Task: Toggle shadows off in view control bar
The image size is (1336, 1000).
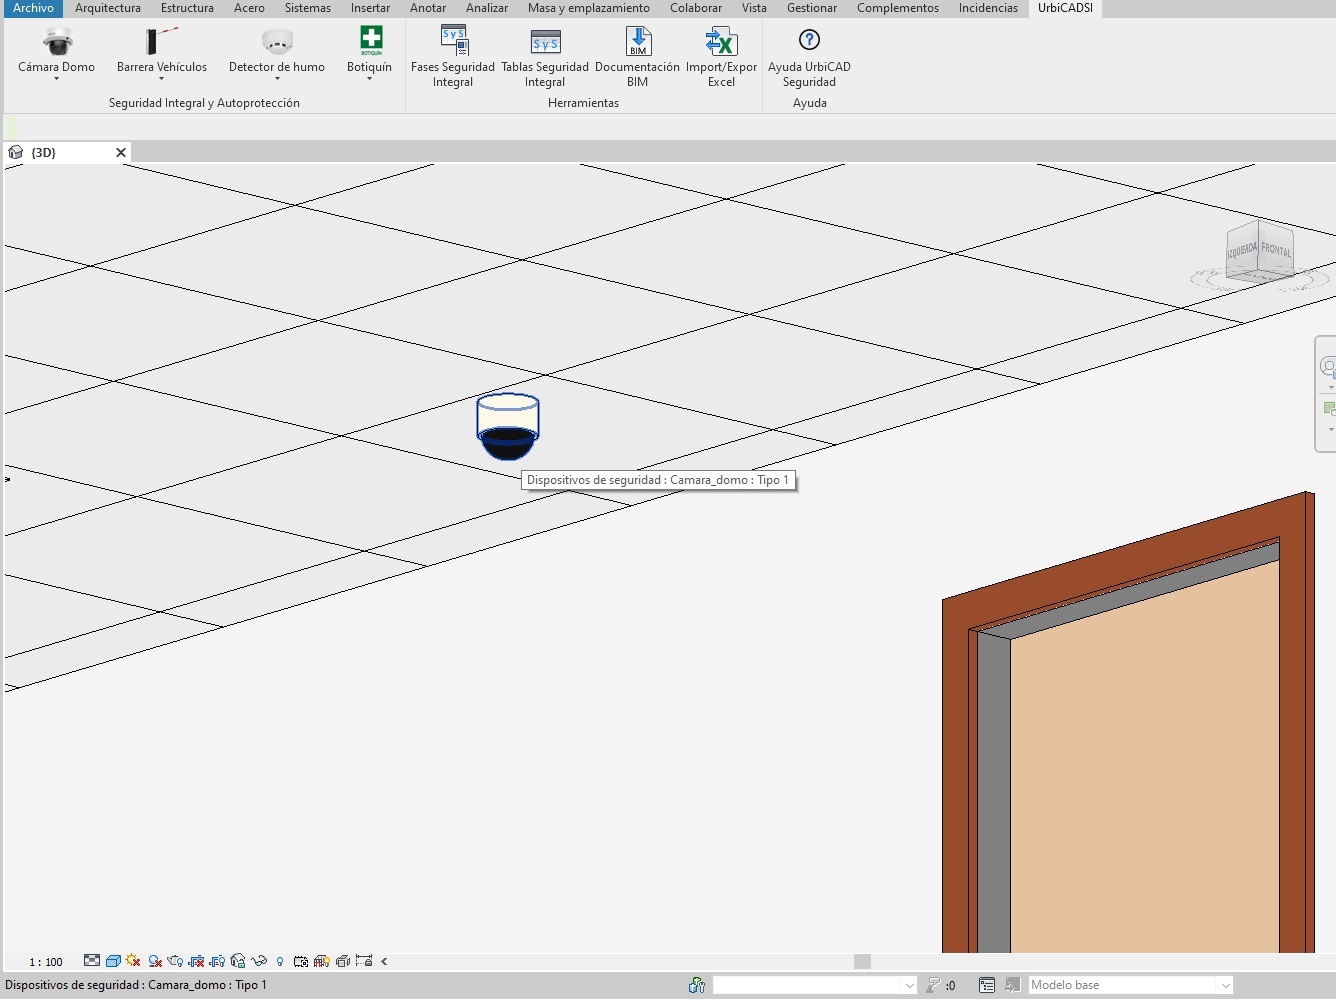Action: click(155, 961)
